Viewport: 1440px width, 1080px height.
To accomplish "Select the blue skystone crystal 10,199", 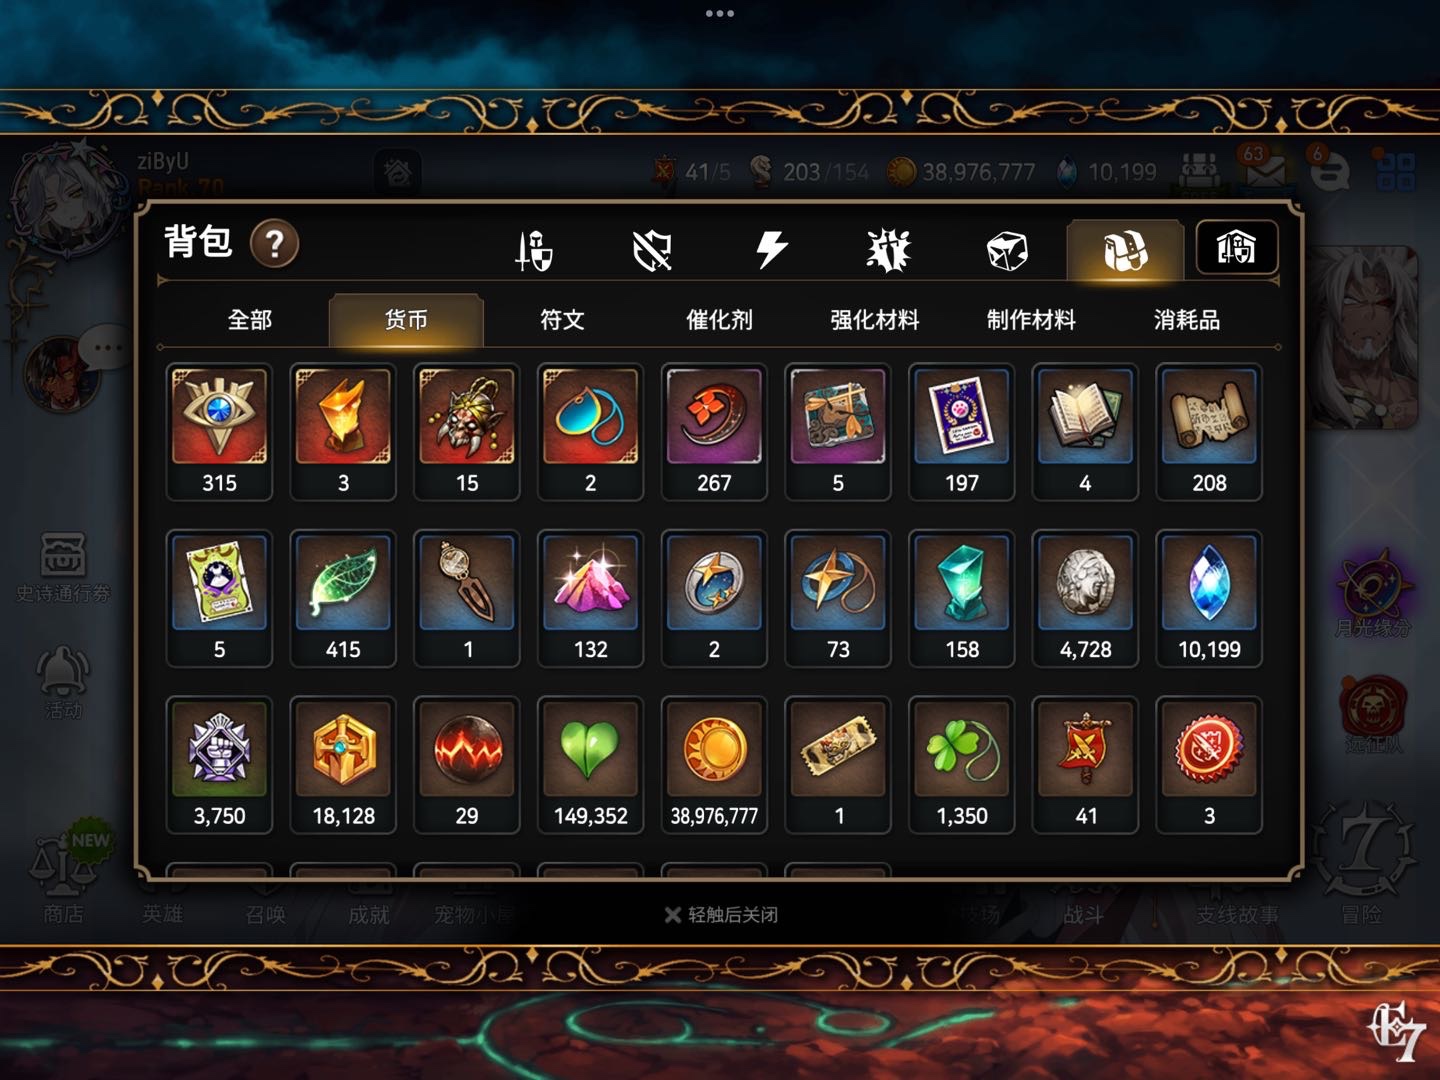I will (1209, 598).
